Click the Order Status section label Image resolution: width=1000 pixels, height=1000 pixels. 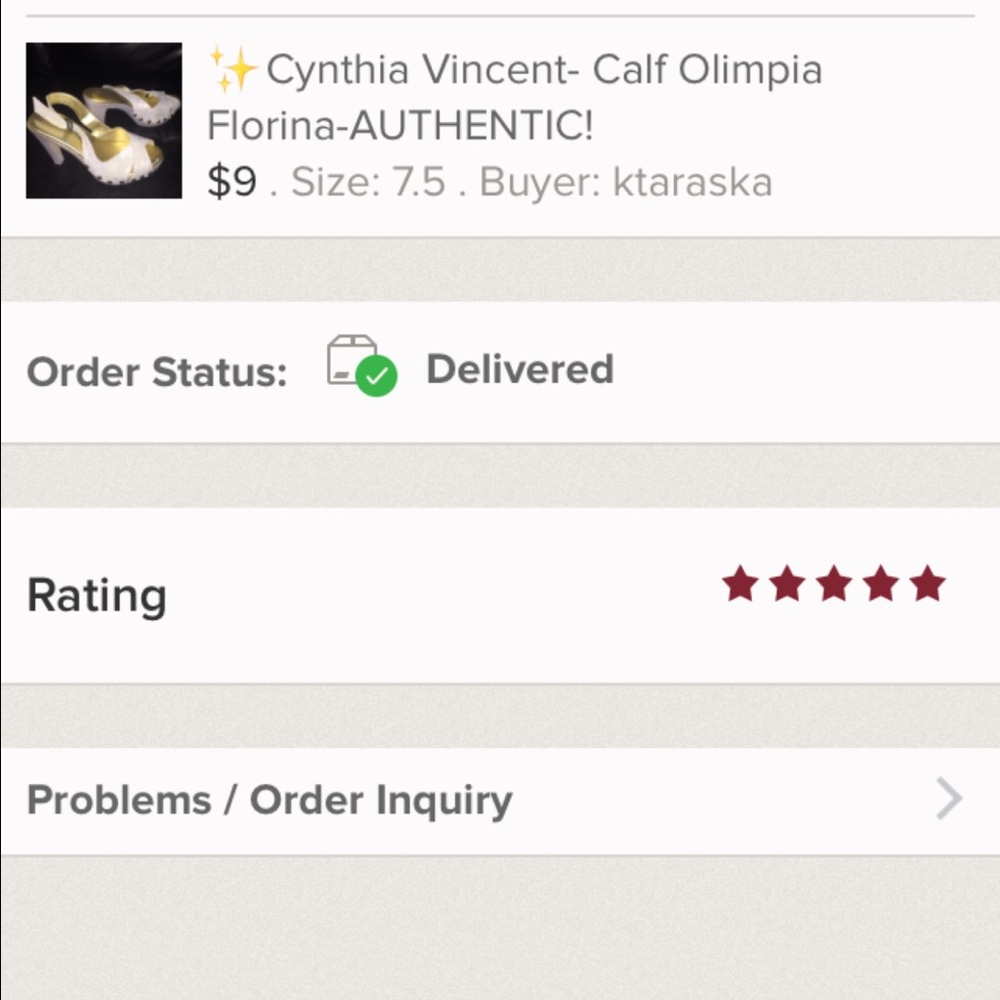click(156, 371)
